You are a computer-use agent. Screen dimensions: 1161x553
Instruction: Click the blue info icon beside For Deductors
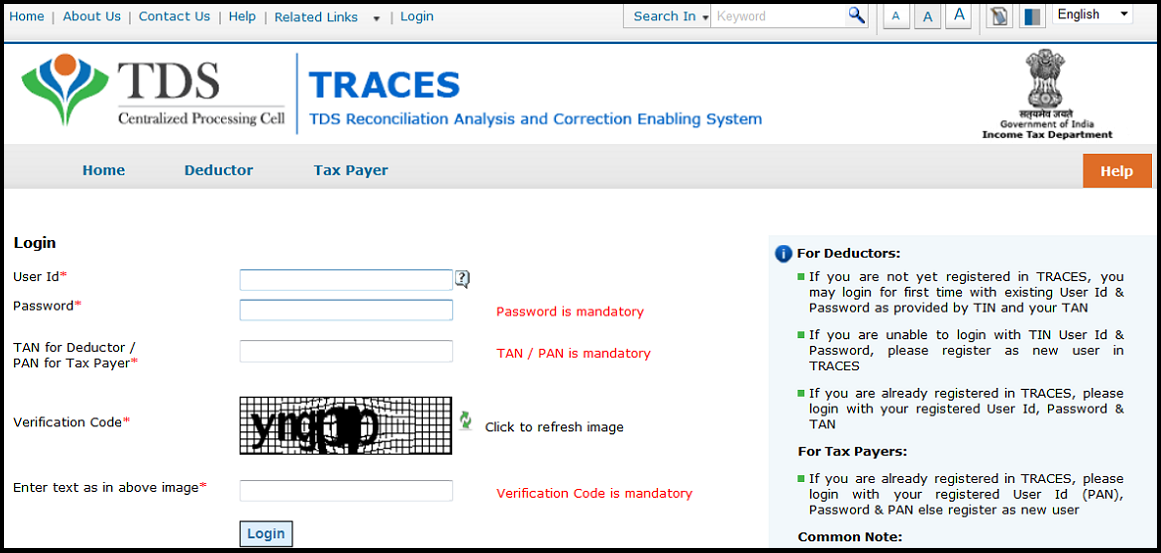[783, 254]
